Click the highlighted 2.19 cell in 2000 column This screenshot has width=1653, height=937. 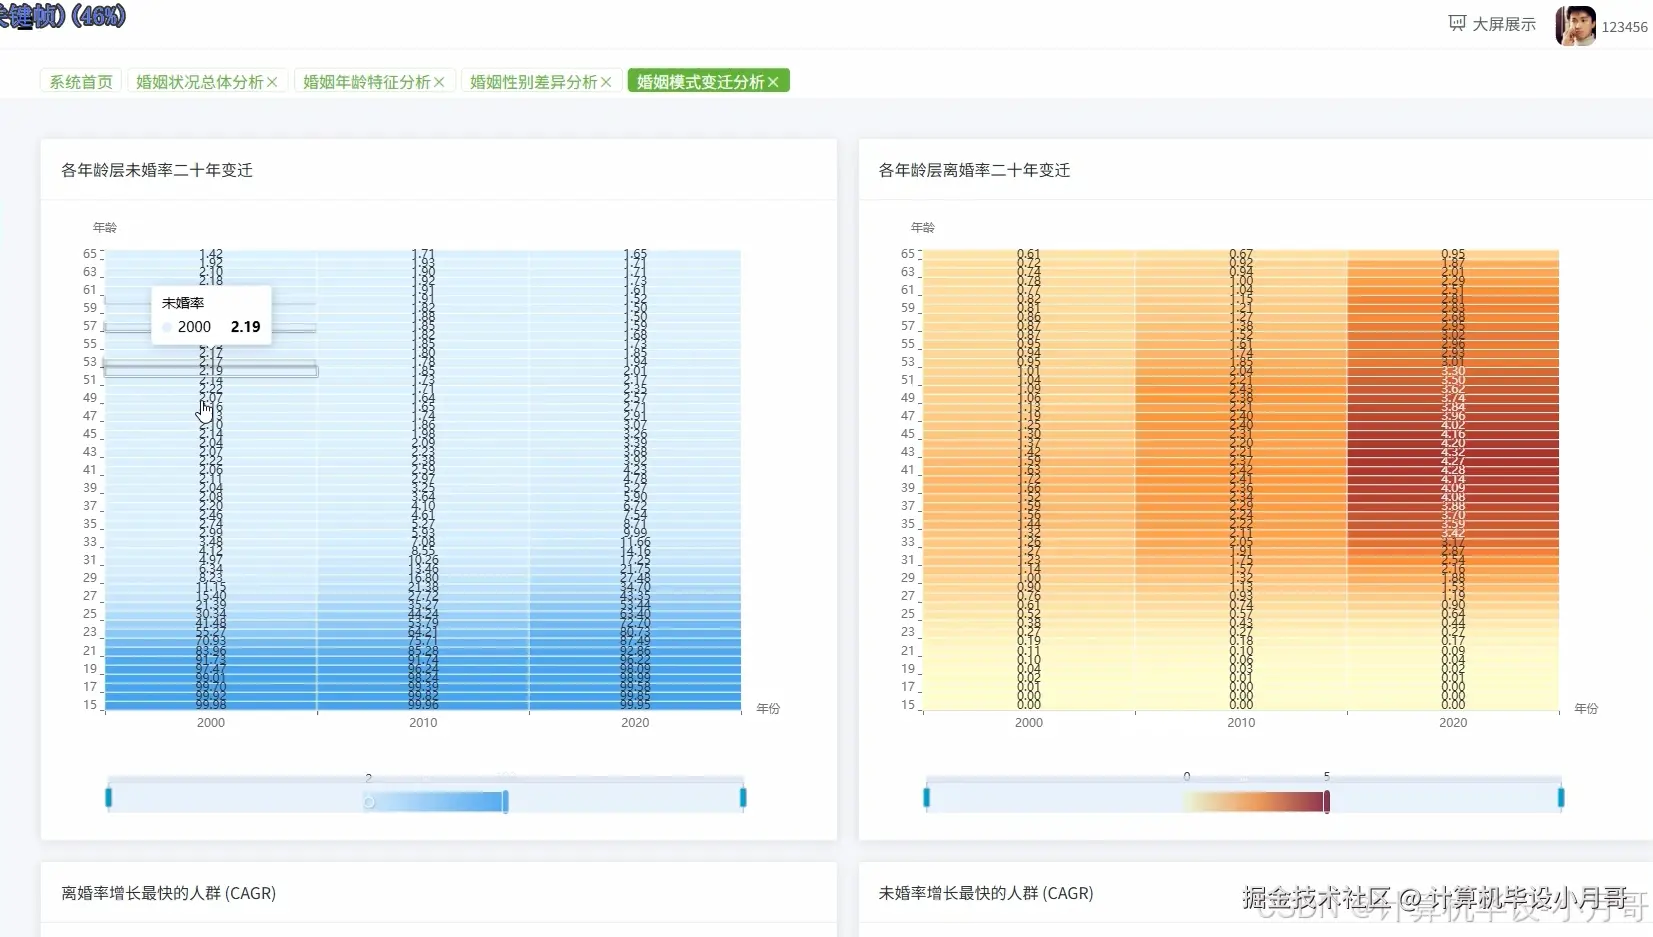pos(211,371)
